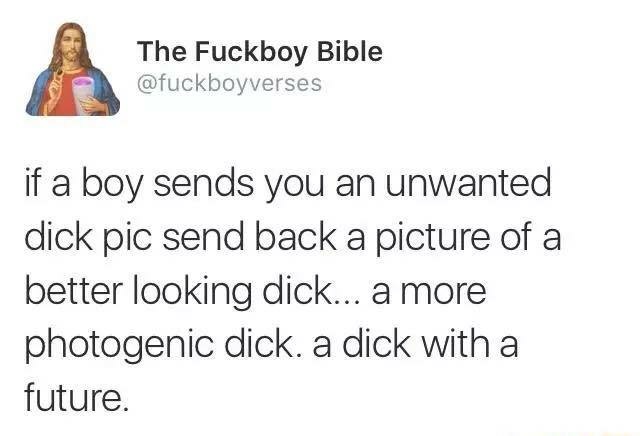Screen dimensions: 640x436
Task: Click the face in the profile picture
Action: coord(71,47)
